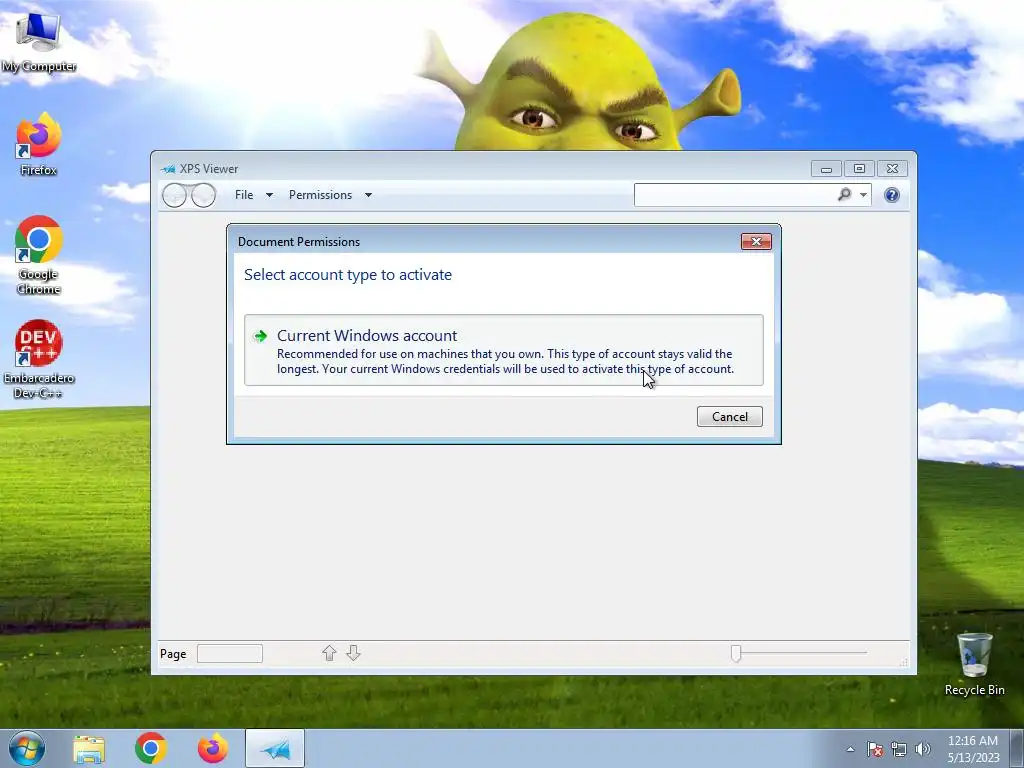Open the search options dropdown arrow
Image resolution: width=1024 pixels, height=768 pixels.
[x=863, y=195]
